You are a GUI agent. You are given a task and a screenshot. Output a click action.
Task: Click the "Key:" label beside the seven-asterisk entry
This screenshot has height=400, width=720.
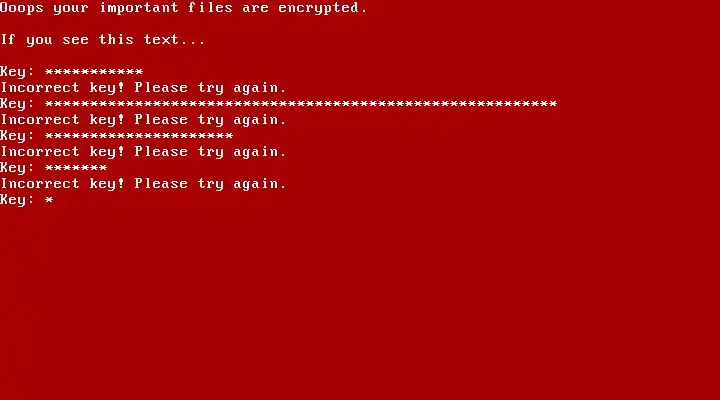[x=17, y=168]
